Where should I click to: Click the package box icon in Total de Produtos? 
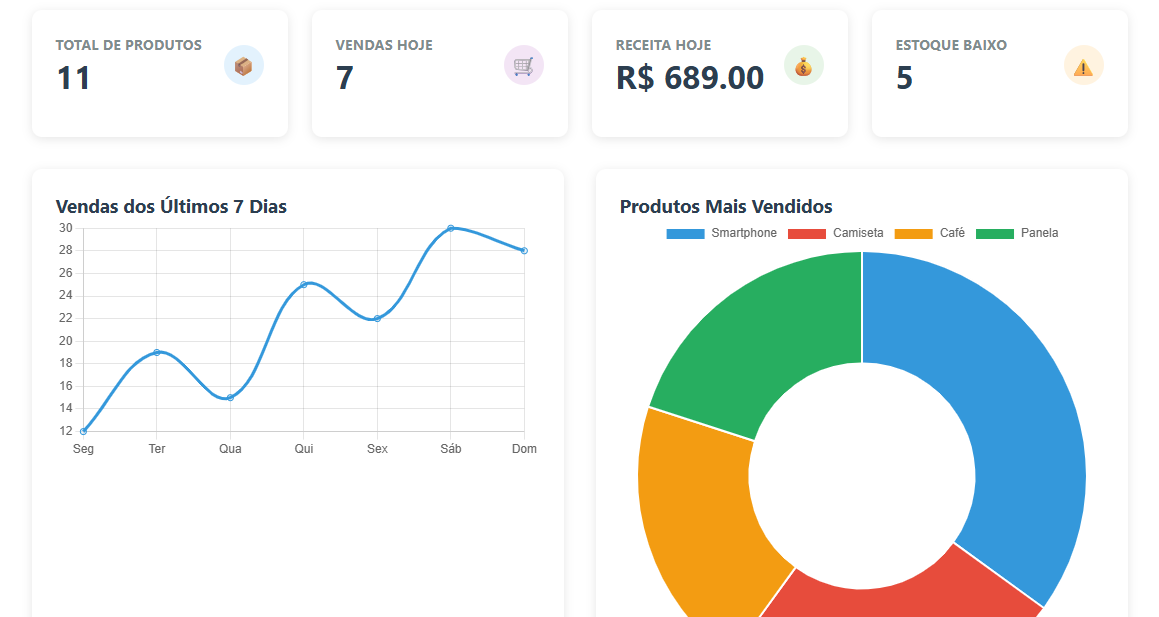pyautogui.click(x=243, y=66)
